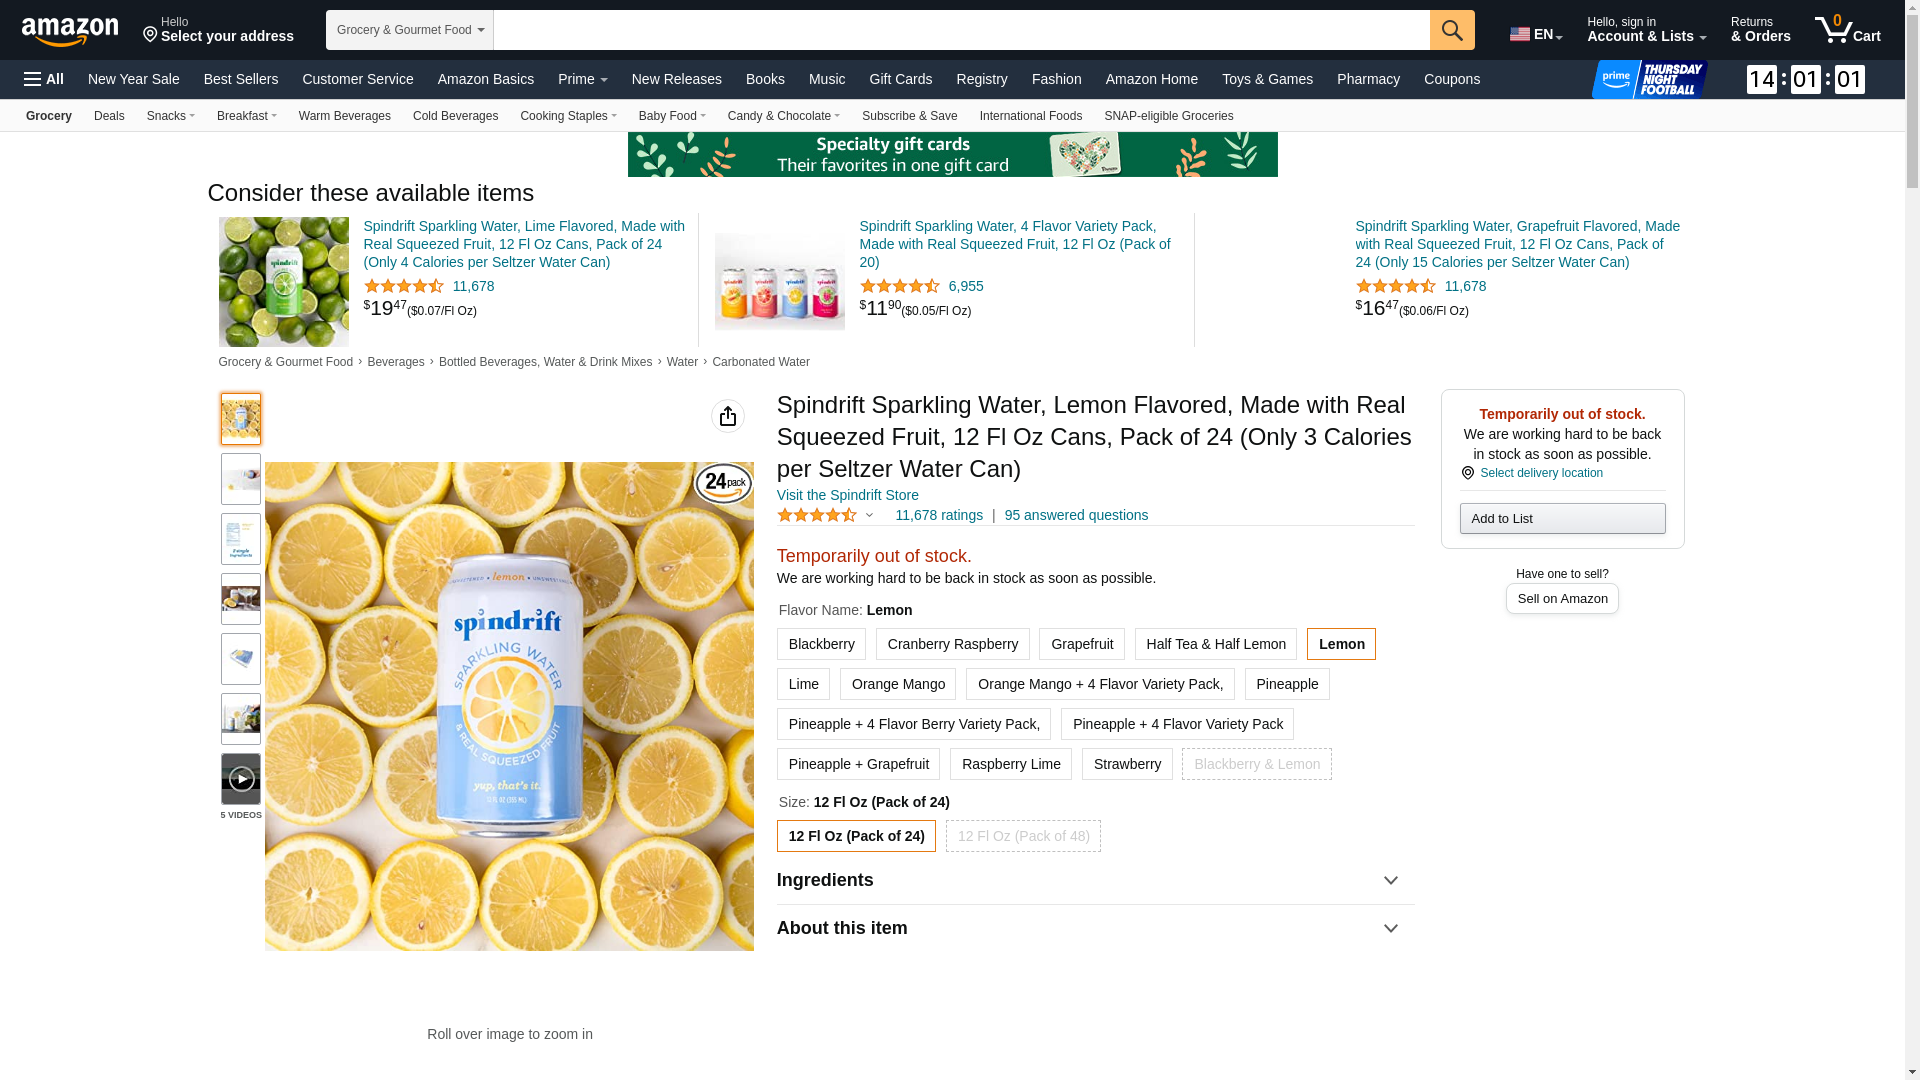This screenshot has width=1920, height=1080.
Task: Click the delivery location pin icon
Action: [x=1468, y=473]
